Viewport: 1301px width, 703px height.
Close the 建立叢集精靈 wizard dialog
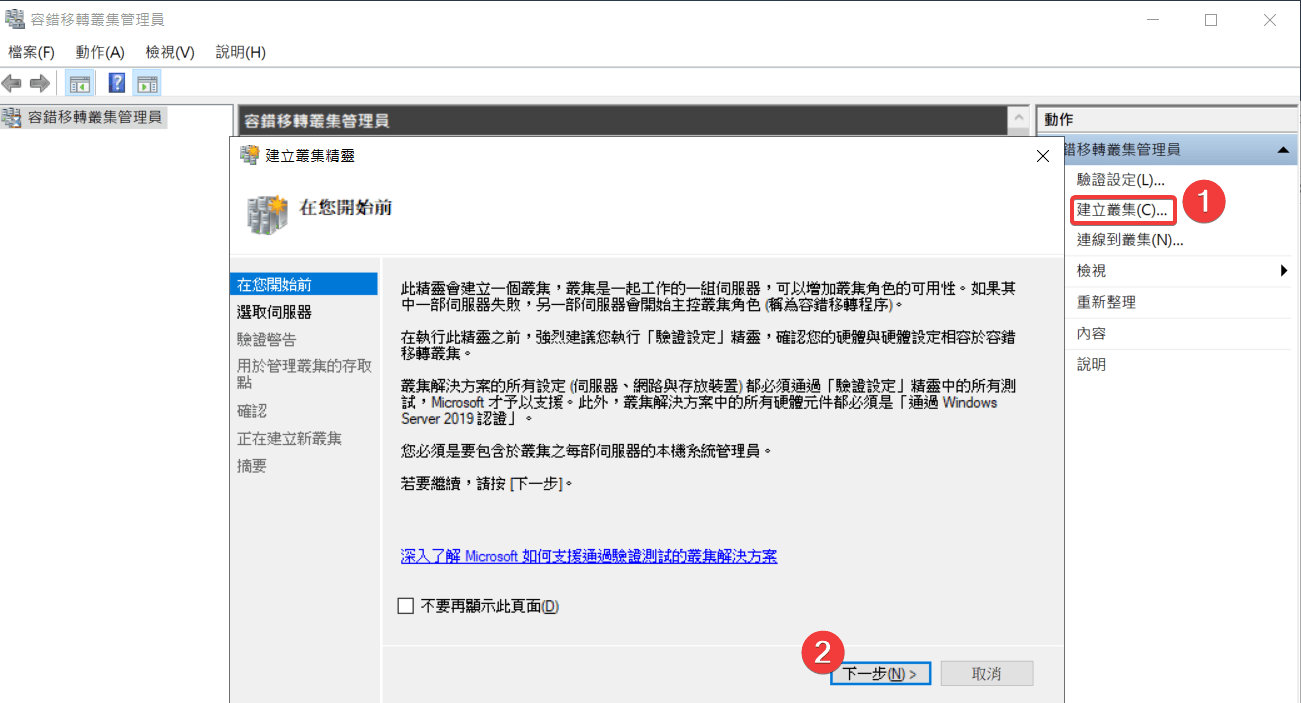click(1042, 156)
